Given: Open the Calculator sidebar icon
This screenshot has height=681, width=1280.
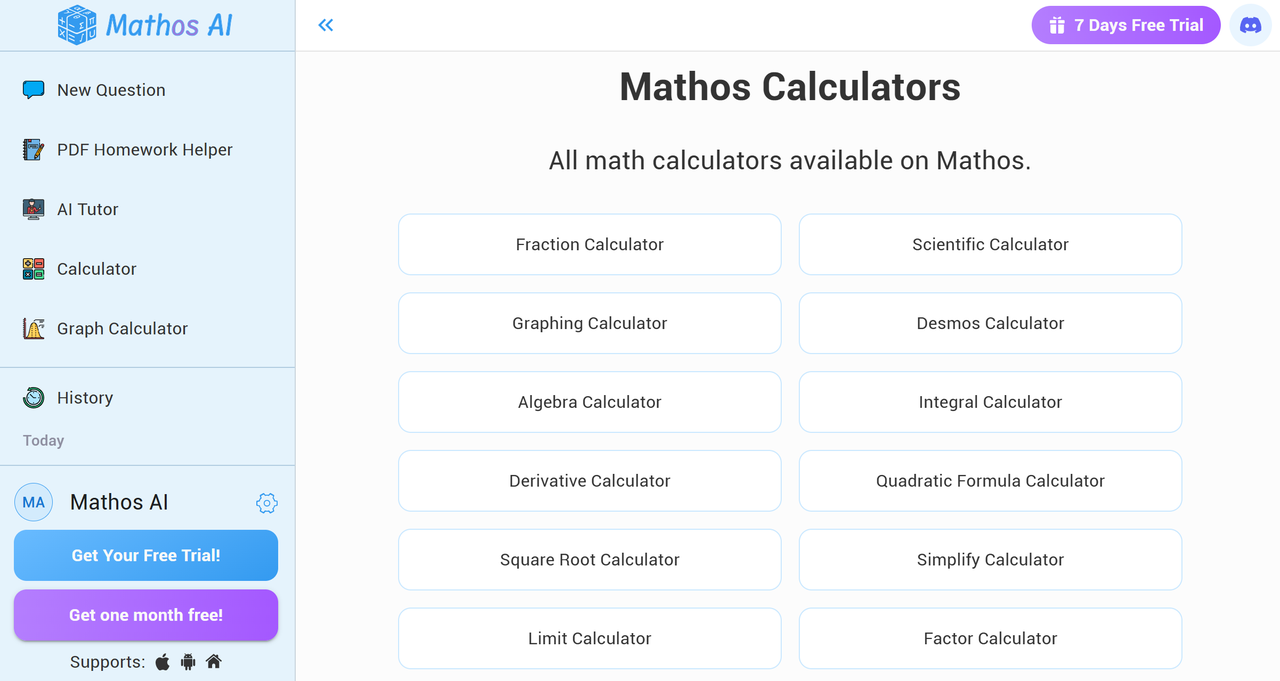Looking at the screenshot, I should tap(33, 269).
